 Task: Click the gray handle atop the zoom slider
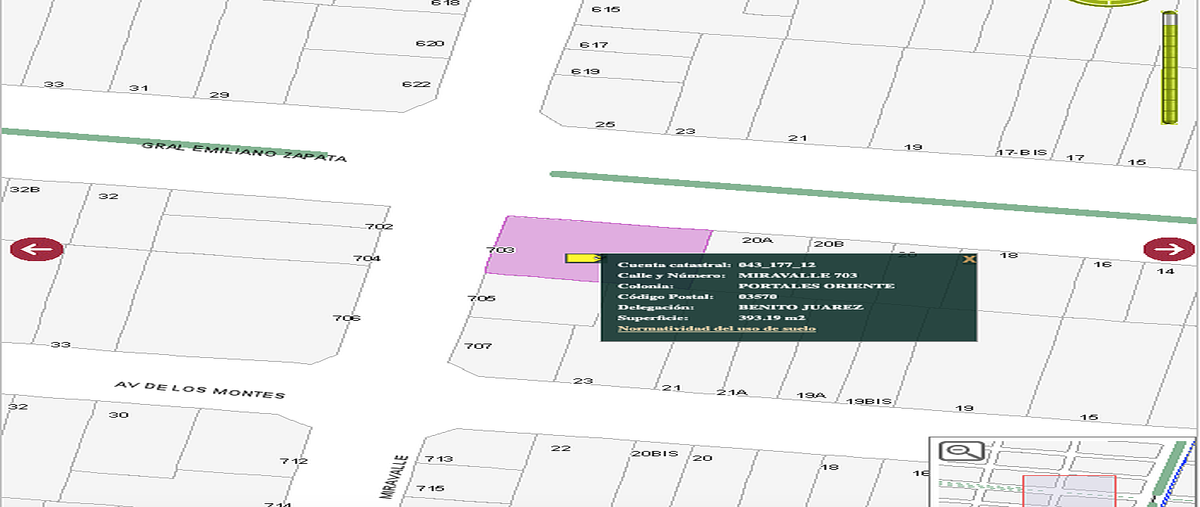(1168, 17)
